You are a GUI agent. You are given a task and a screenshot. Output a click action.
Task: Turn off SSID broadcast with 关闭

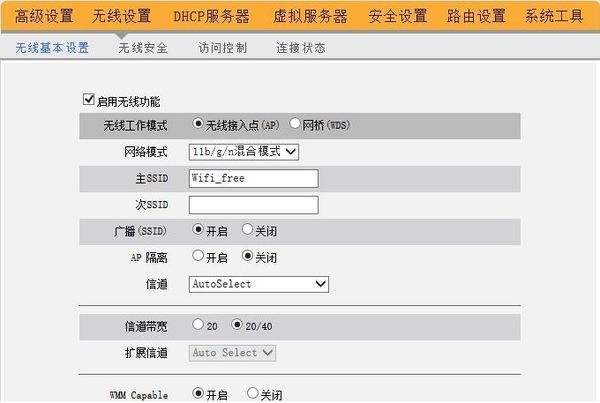247,229
